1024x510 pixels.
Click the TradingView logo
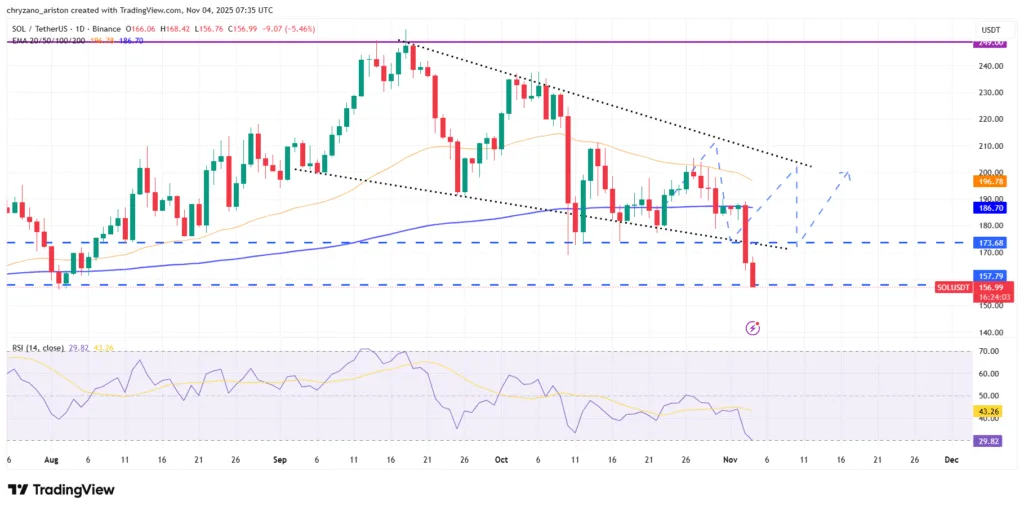pyautogui.click(x=59, y=490)
